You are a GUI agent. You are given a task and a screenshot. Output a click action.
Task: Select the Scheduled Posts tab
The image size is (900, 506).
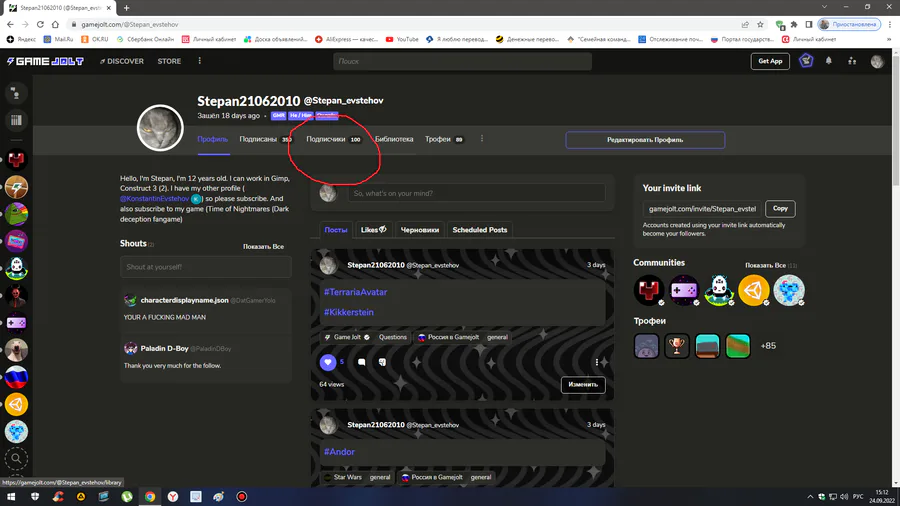480,229
